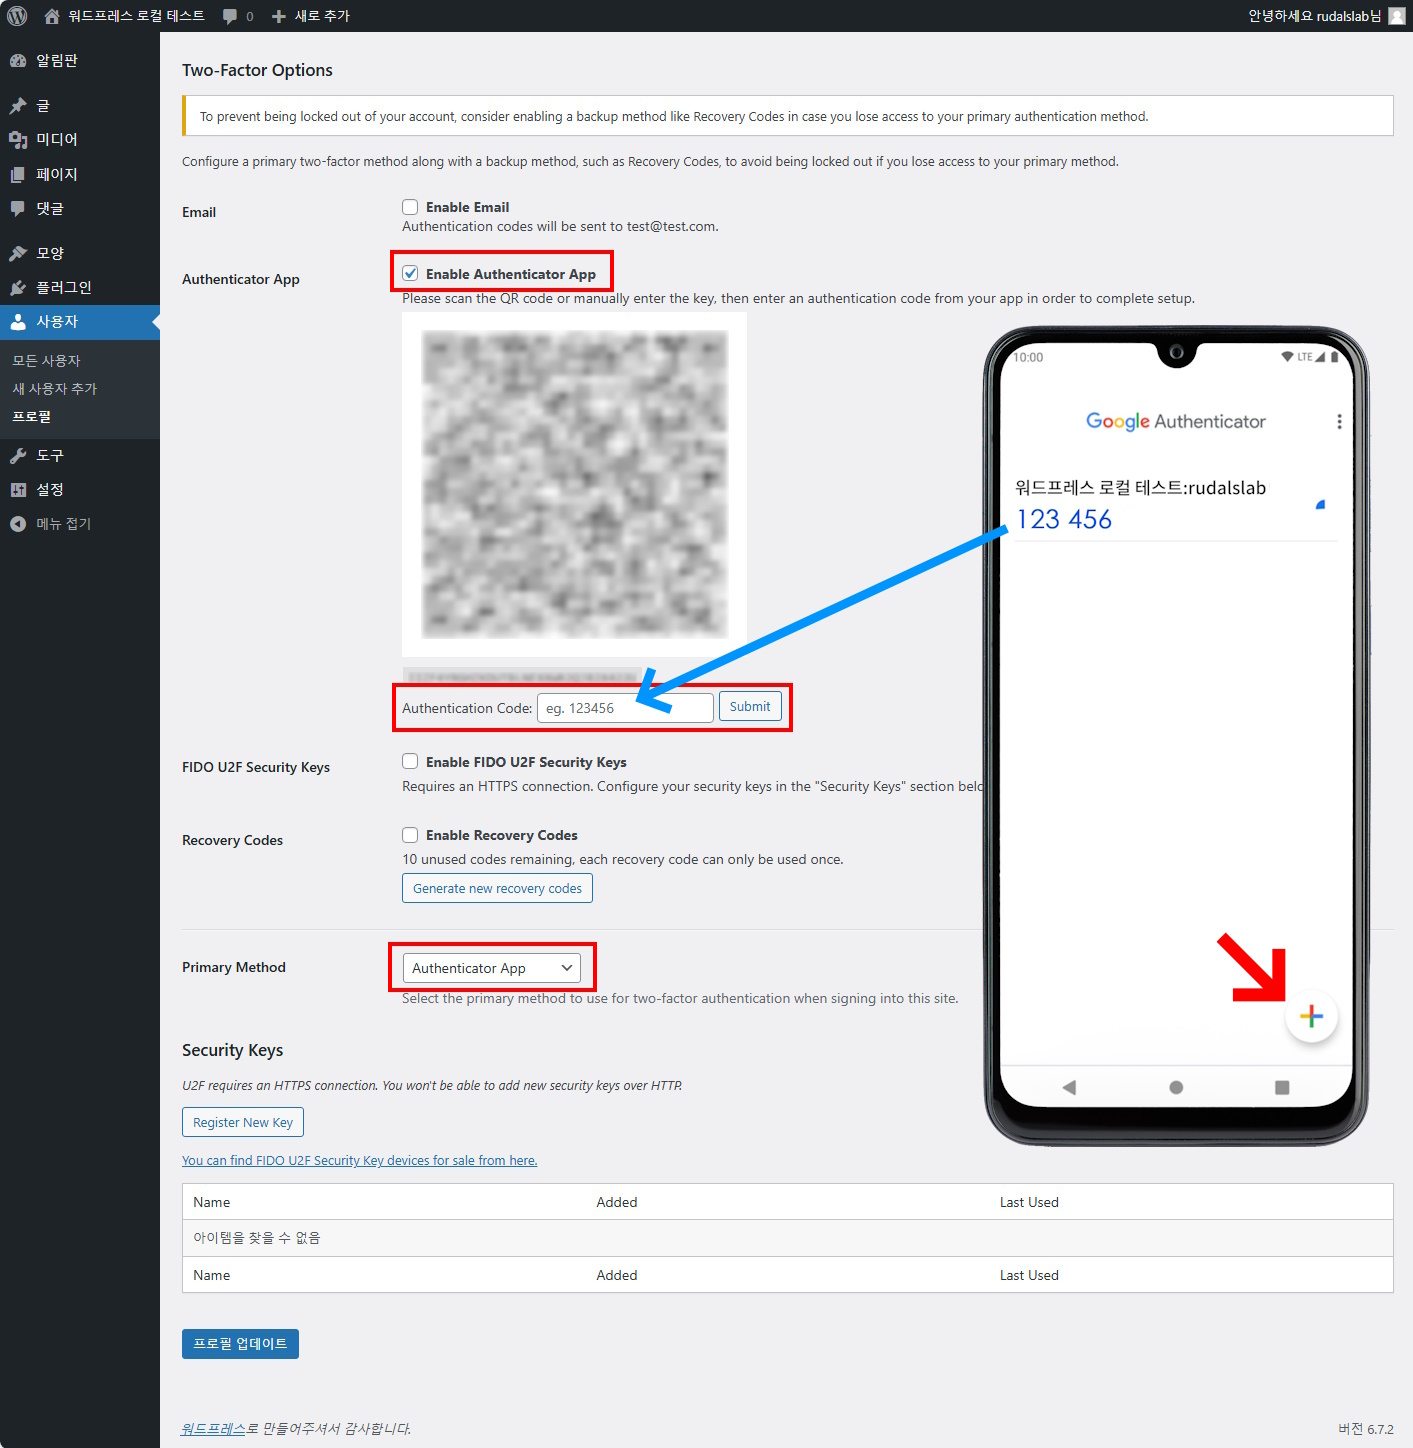This screenshot has width=1413, height=1448.
Task: Uncheck the Enable Authenticator App checkbox
Action: pyautogui.click(x=410, y=273)
